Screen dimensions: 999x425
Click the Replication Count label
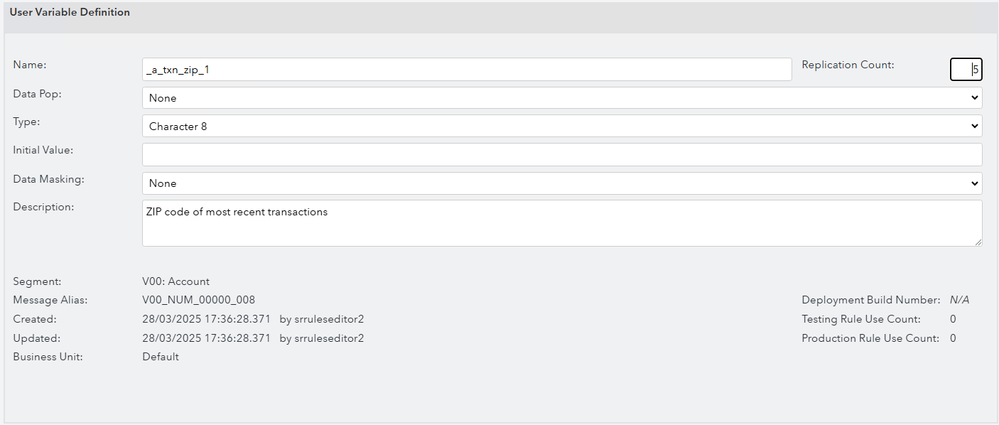848,64
